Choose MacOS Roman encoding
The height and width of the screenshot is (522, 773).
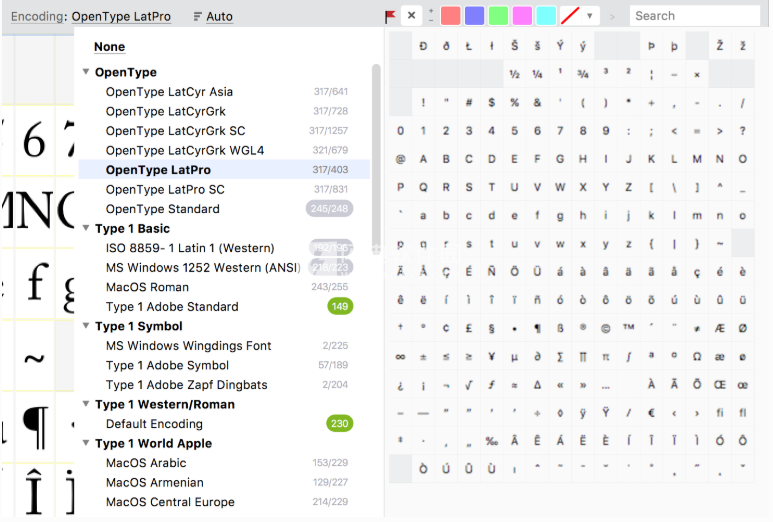coord(224,287)
